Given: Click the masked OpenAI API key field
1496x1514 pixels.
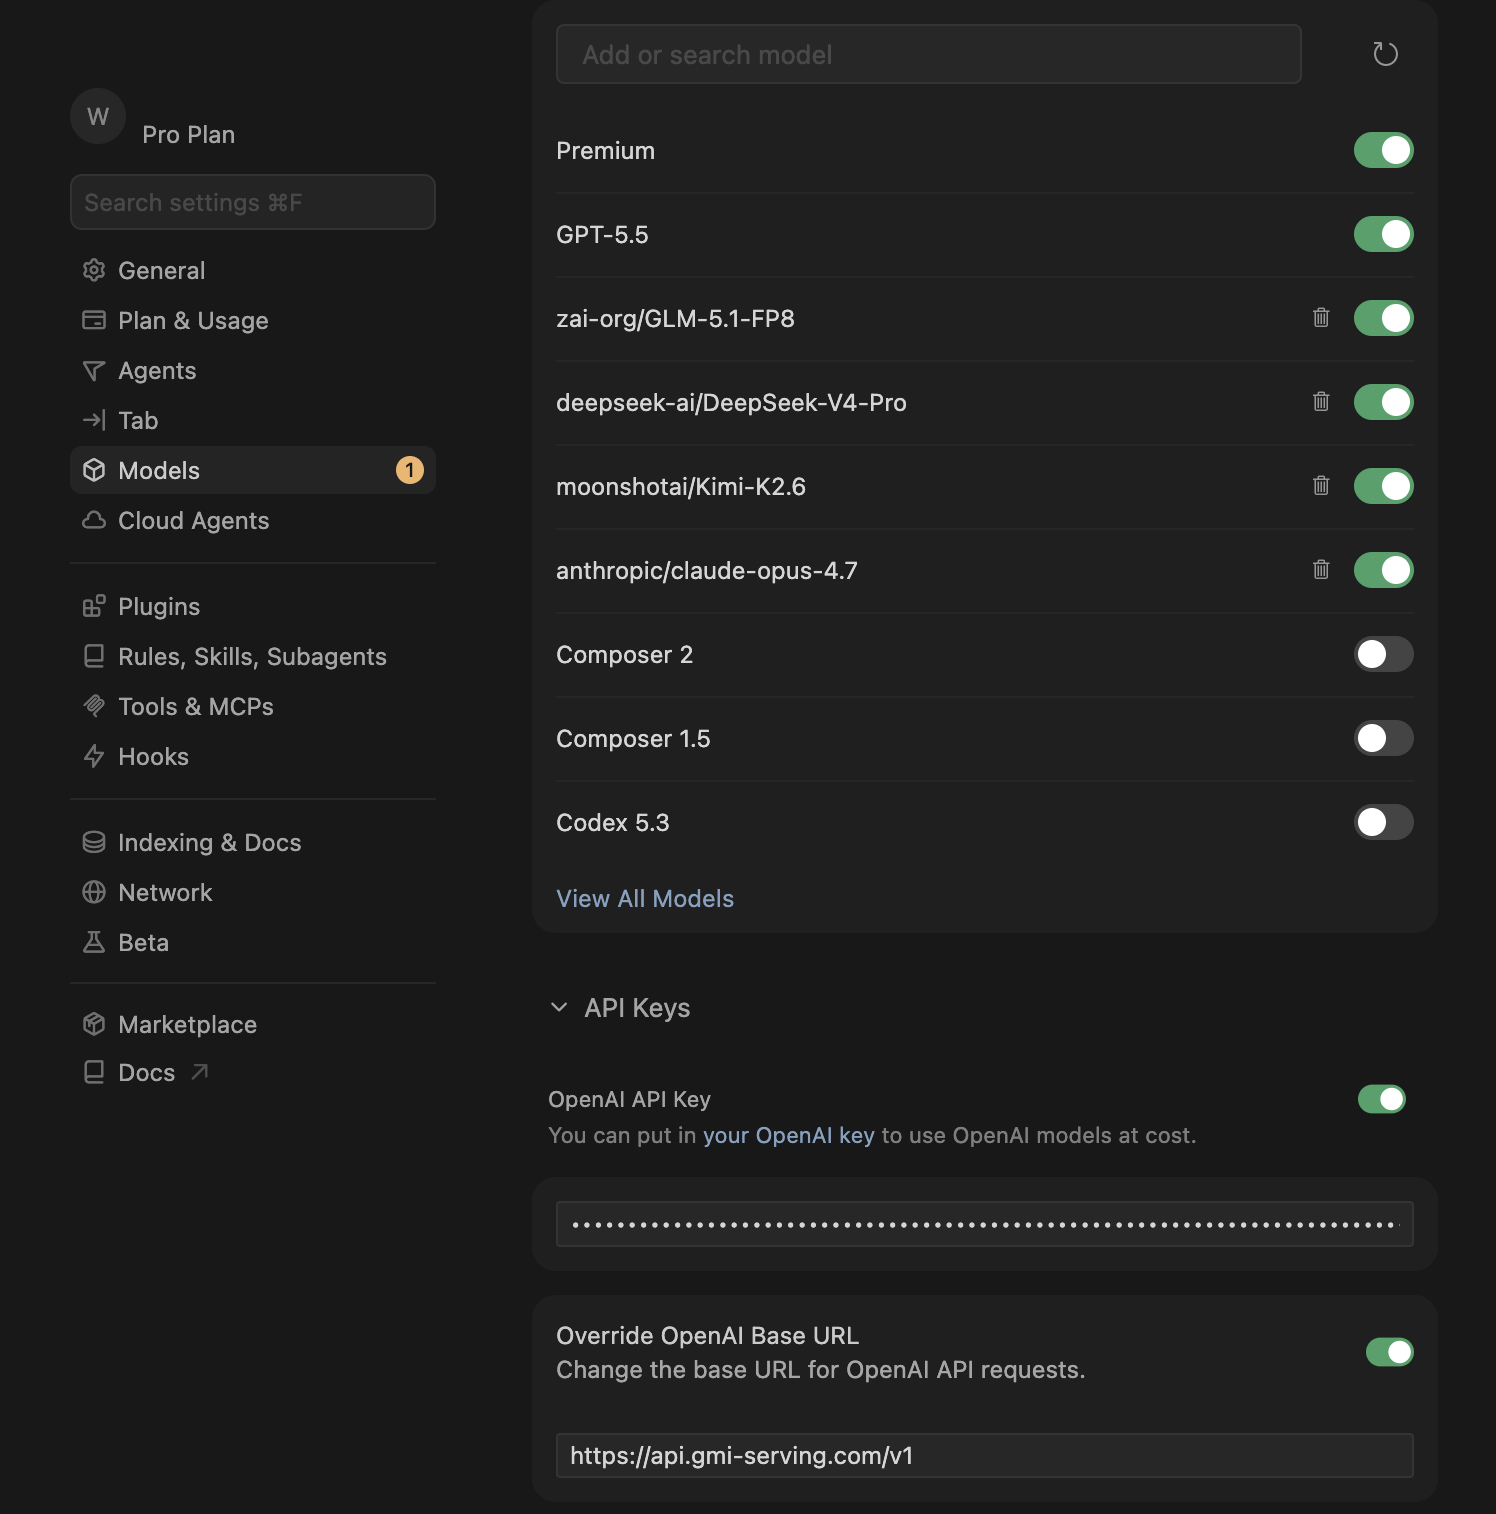Looking at the screenshot, I should (x=984, y=1224).
